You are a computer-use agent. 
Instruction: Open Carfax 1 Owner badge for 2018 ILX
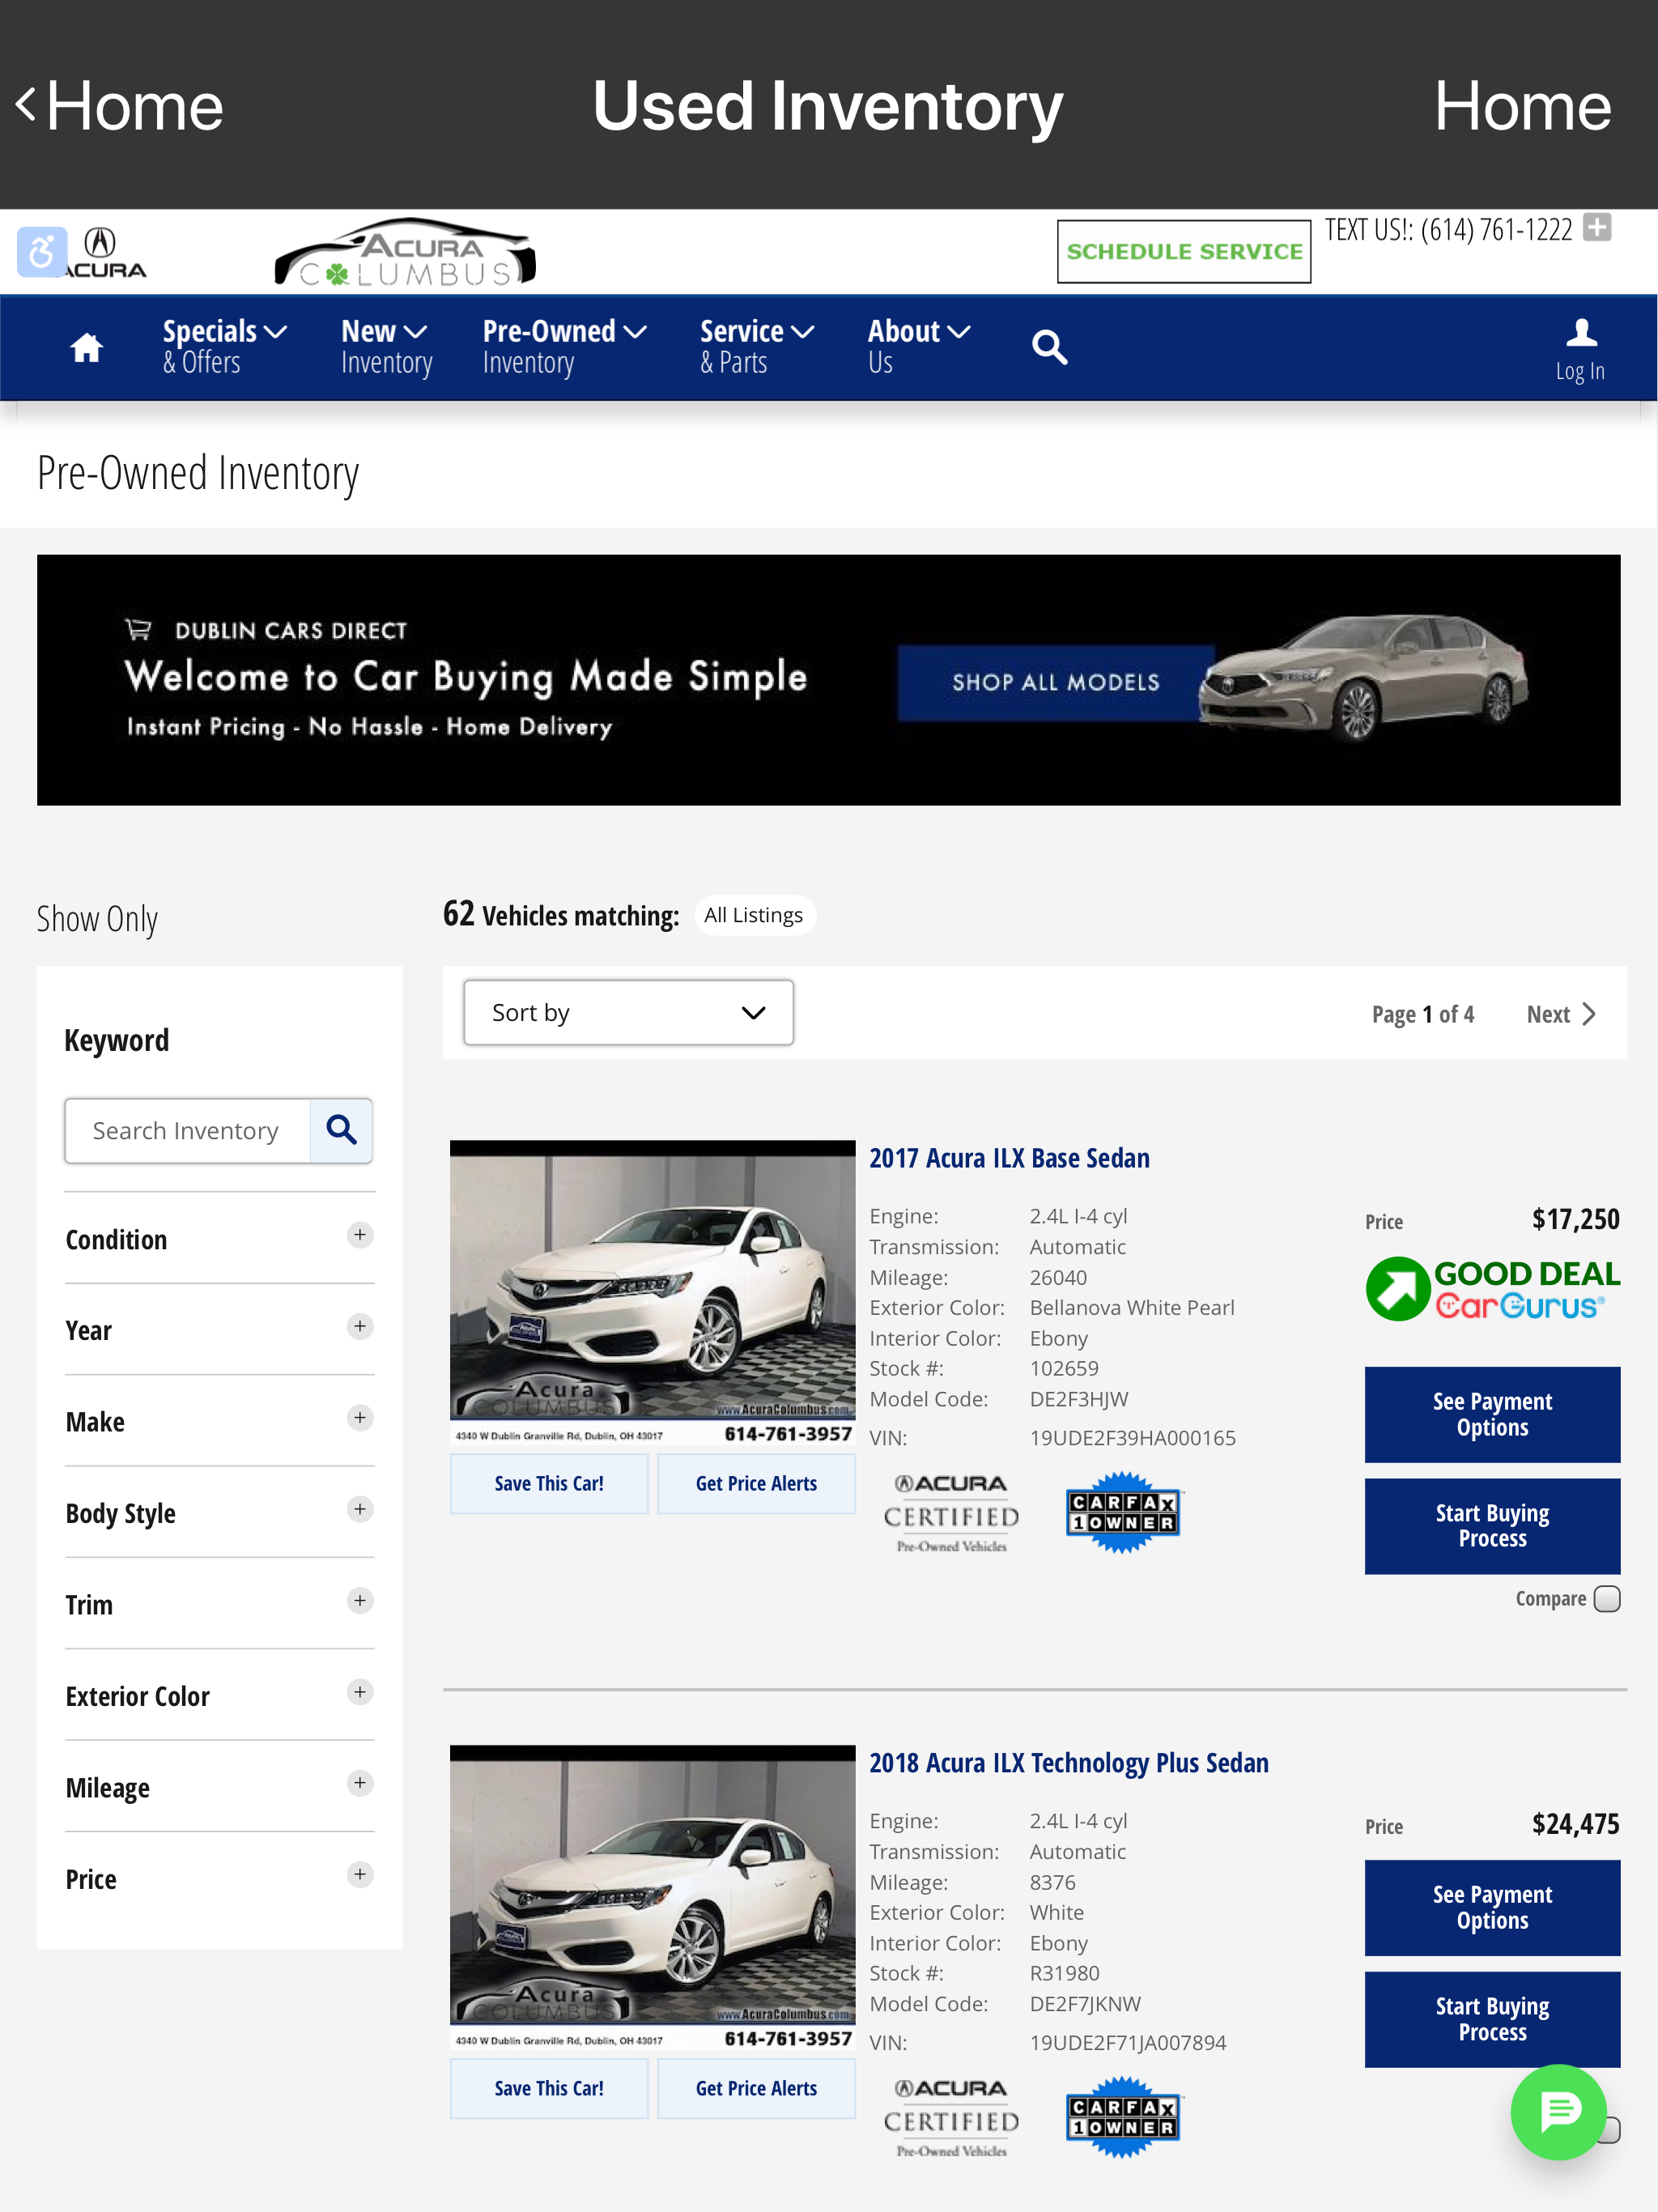pyautogui.click(x=1122, y=2117)
